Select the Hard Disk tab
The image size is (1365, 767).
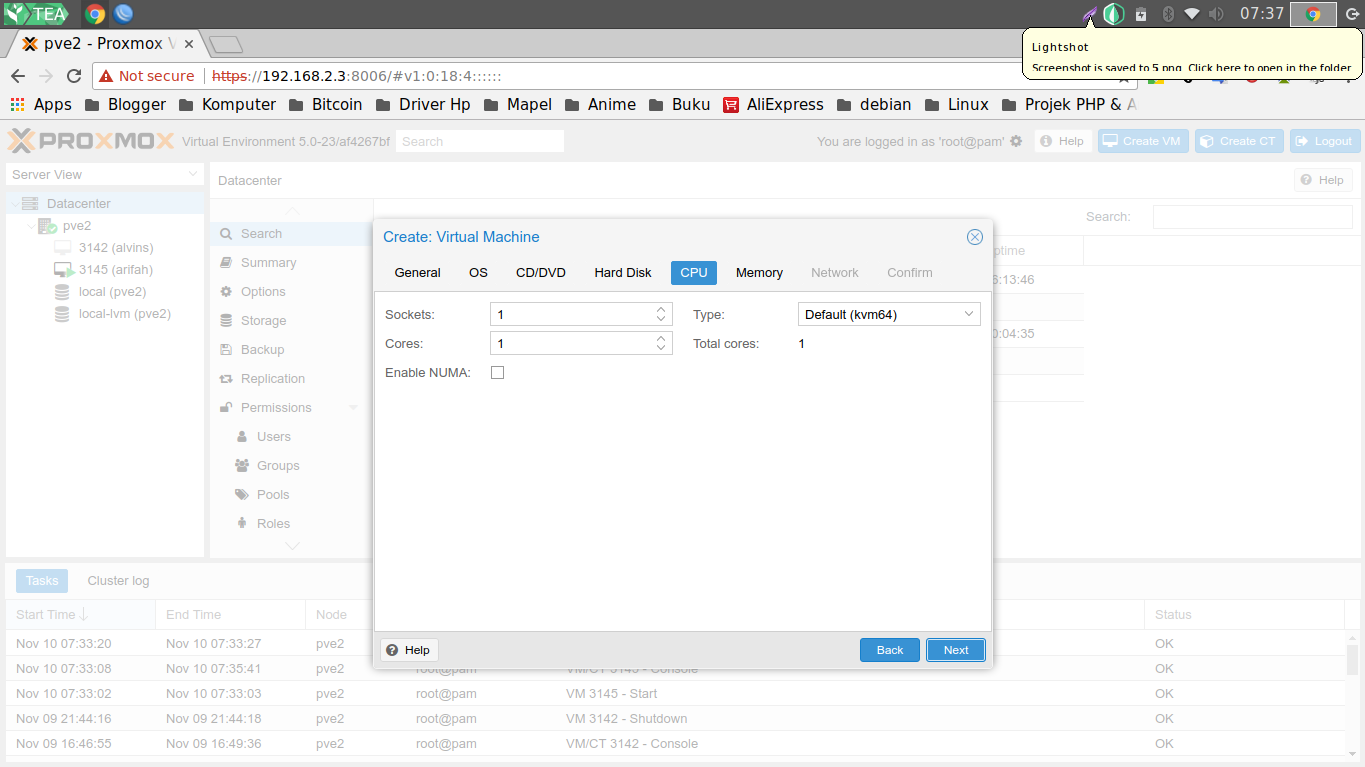(x=623, y=272)
